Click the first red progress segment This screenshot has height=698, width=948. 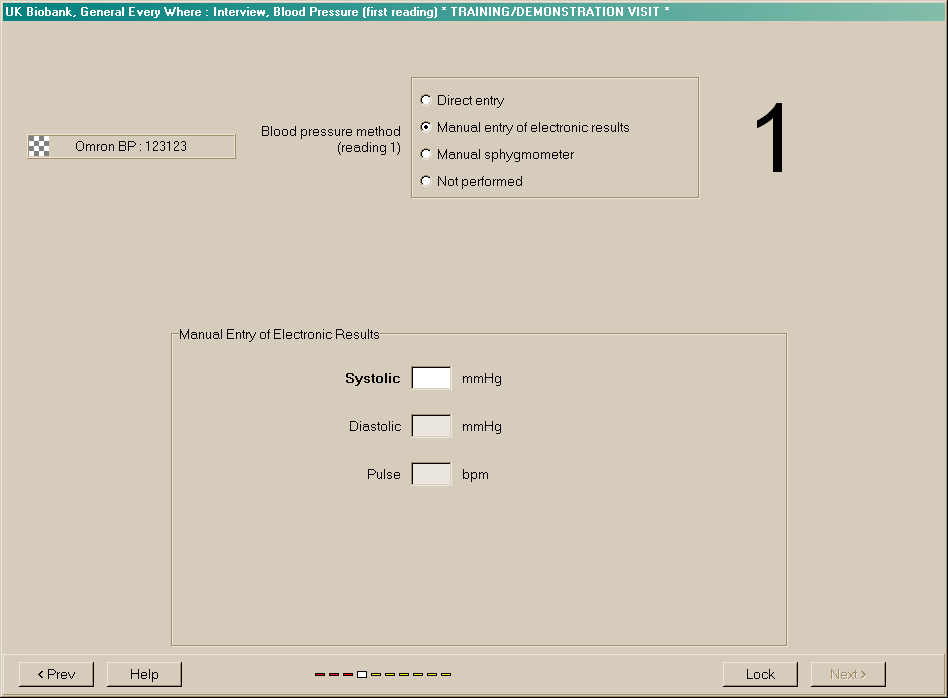tap(320, 674)
